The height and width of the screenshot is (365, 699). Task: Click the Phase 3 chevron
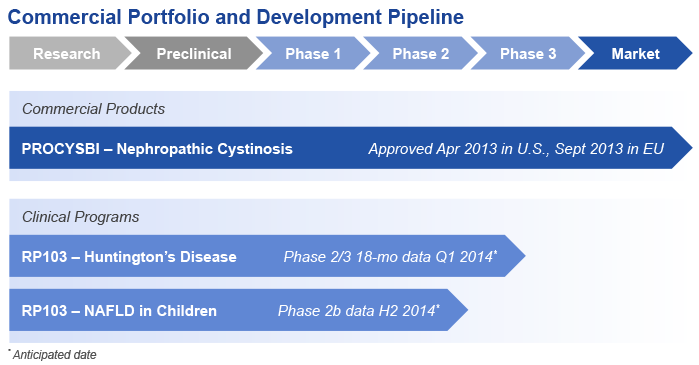tap(528, 53)
